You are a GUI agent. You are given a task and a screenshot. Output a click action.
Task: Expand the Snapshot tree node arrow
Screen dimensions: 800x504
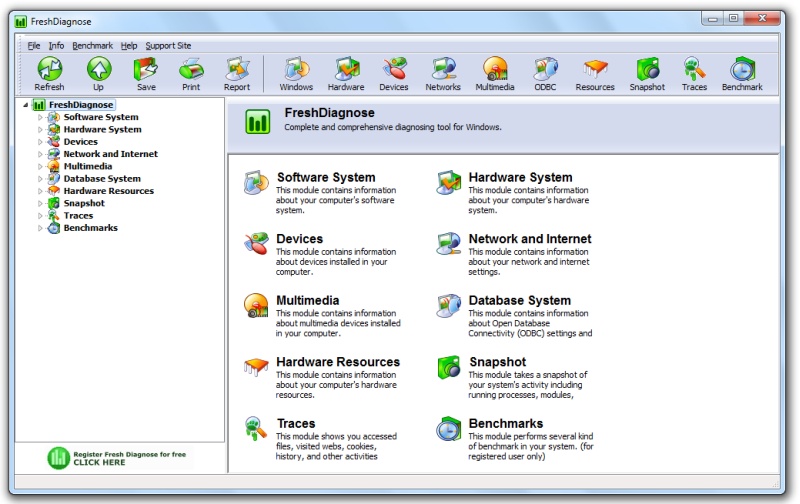click(x=40, y=204)
